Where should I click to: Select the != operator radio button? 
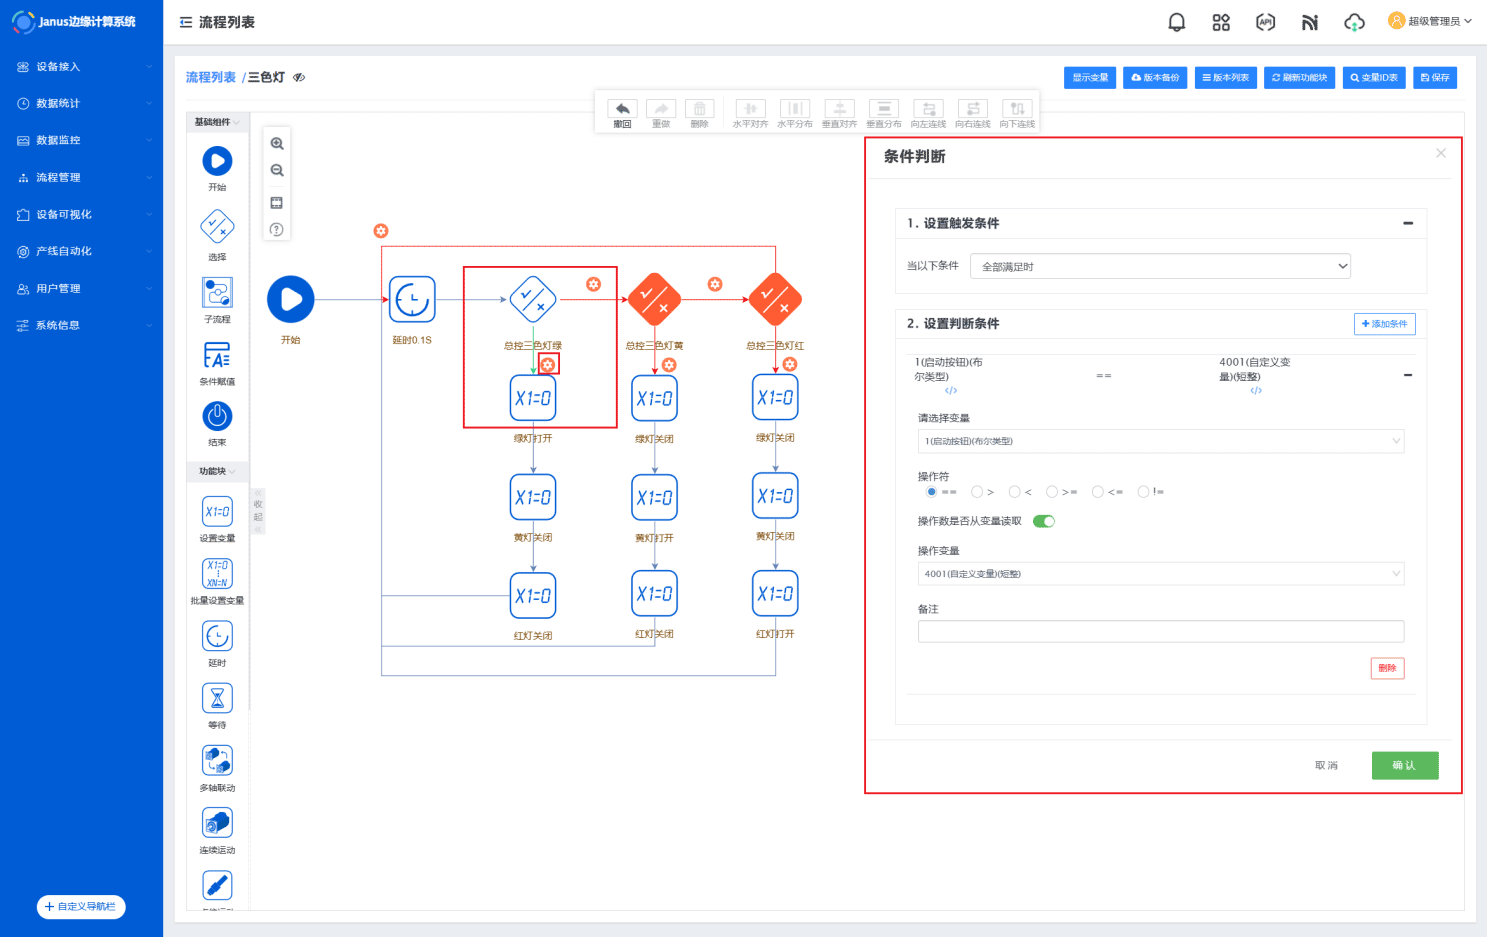(x=1143, y=492)
